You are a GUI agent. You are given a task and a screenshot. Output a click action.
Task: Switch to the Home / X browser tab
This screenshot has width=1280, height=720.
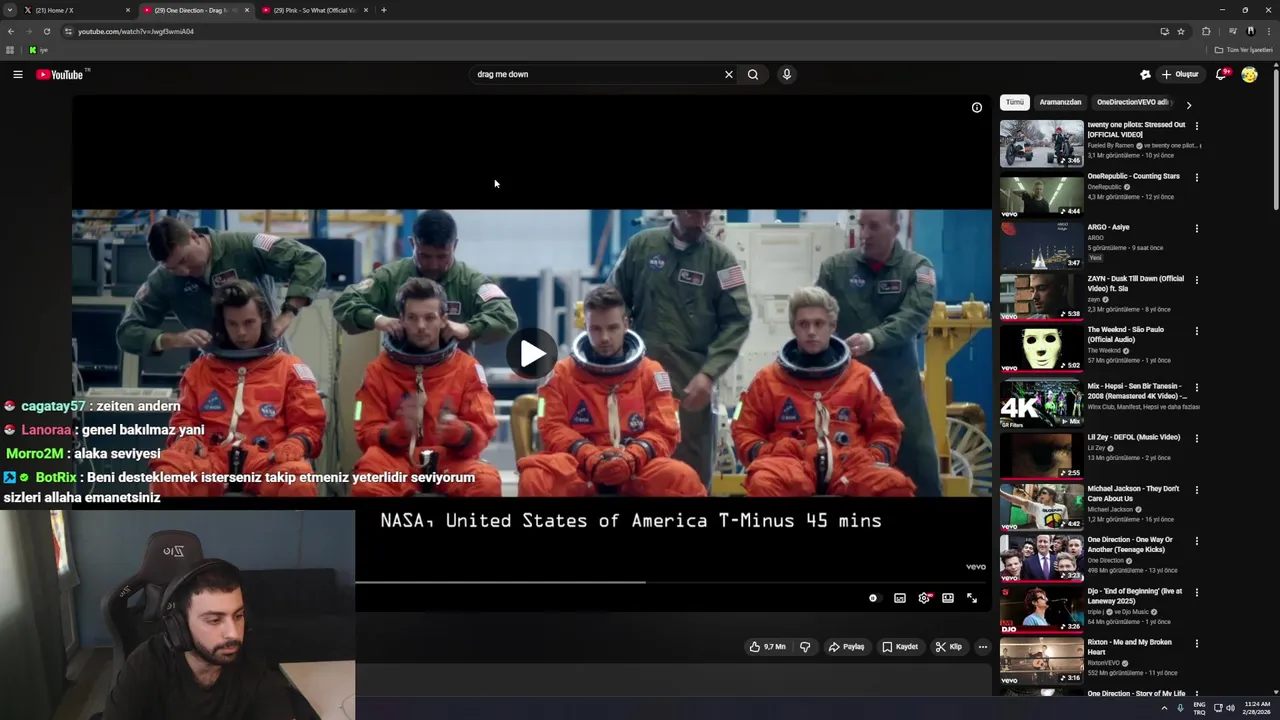point(76,10)
